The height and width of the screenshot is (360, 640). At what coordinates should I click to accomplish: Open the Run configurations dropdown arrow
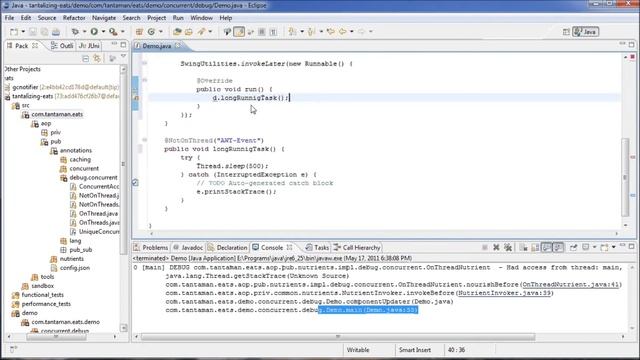point(103,31)
